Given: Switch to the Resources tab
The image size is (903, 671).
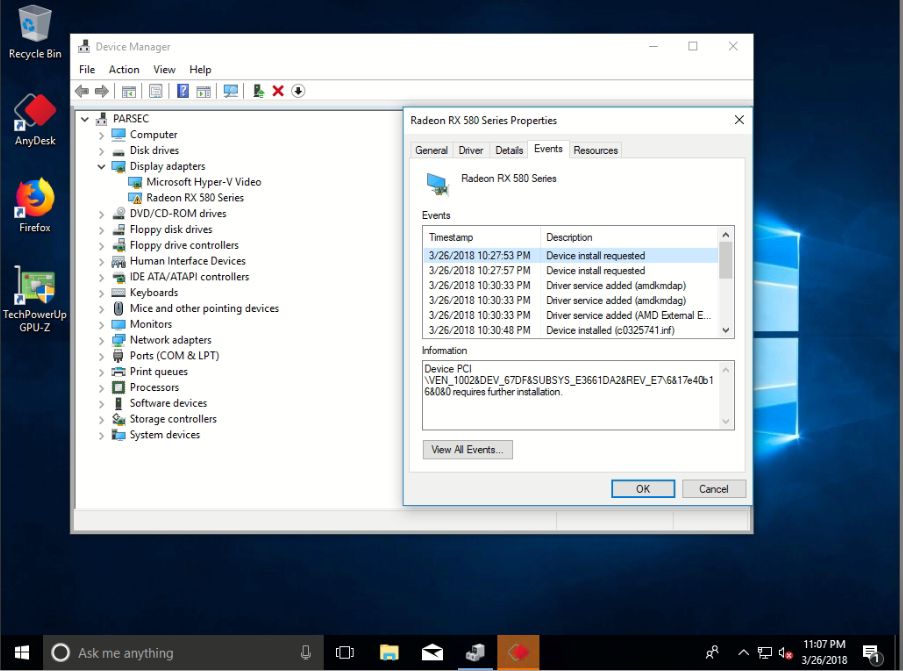Looking at the screenshot, I should pyautogui.click(x=595, y=150).
